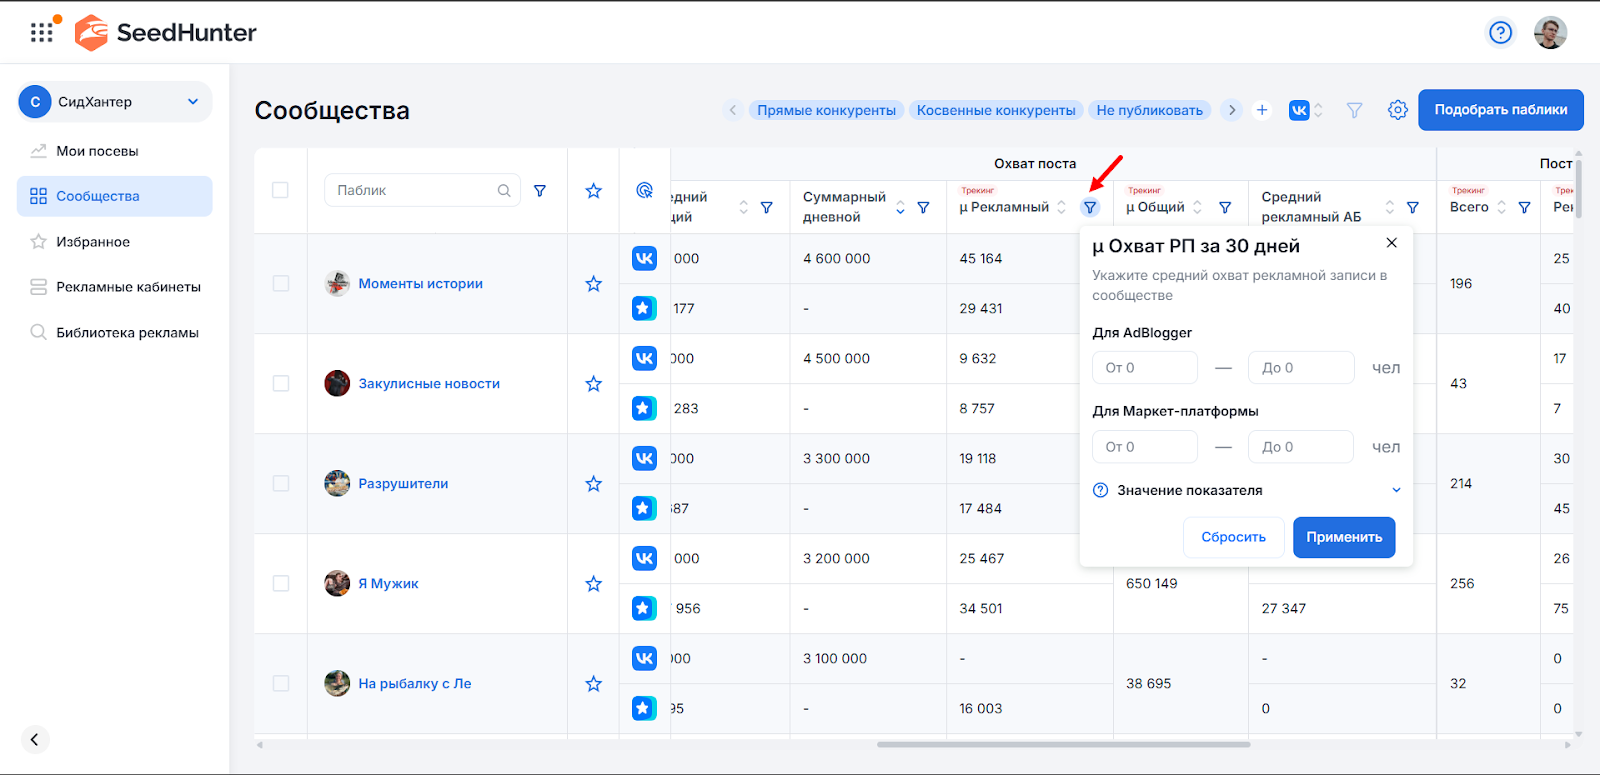Click the Подобрать паблики button

pos(1500,110)
